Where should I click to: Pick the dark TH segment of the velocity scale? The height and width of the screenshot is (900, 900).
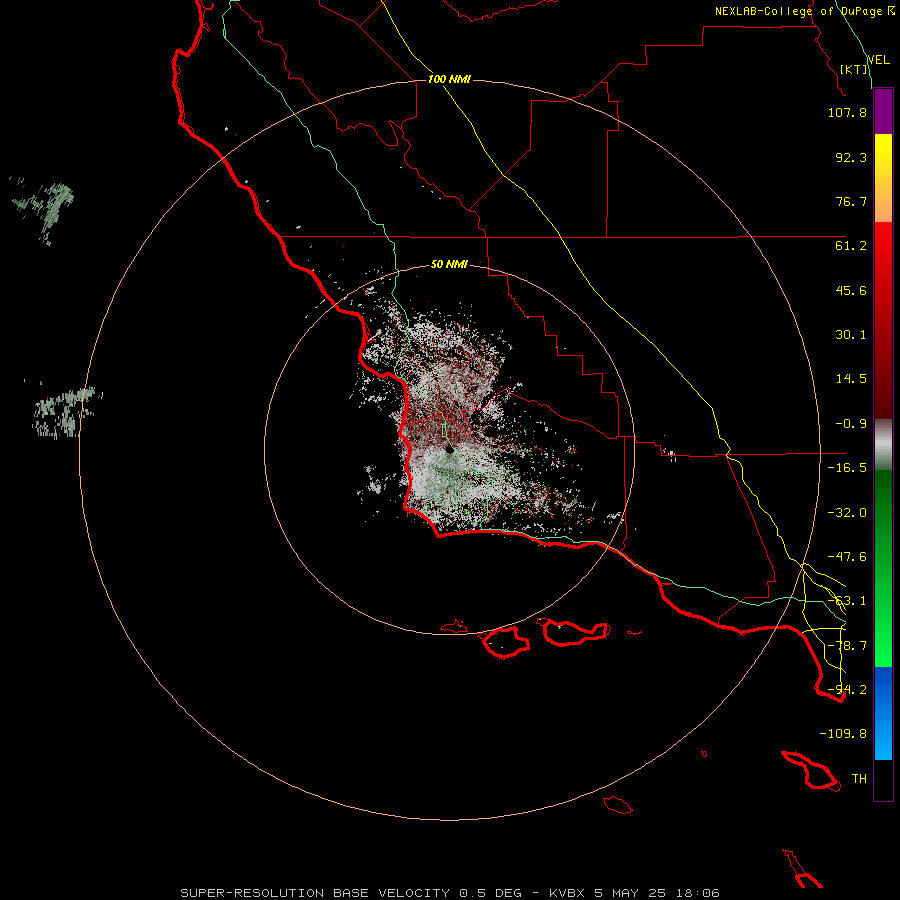[883, 780]
